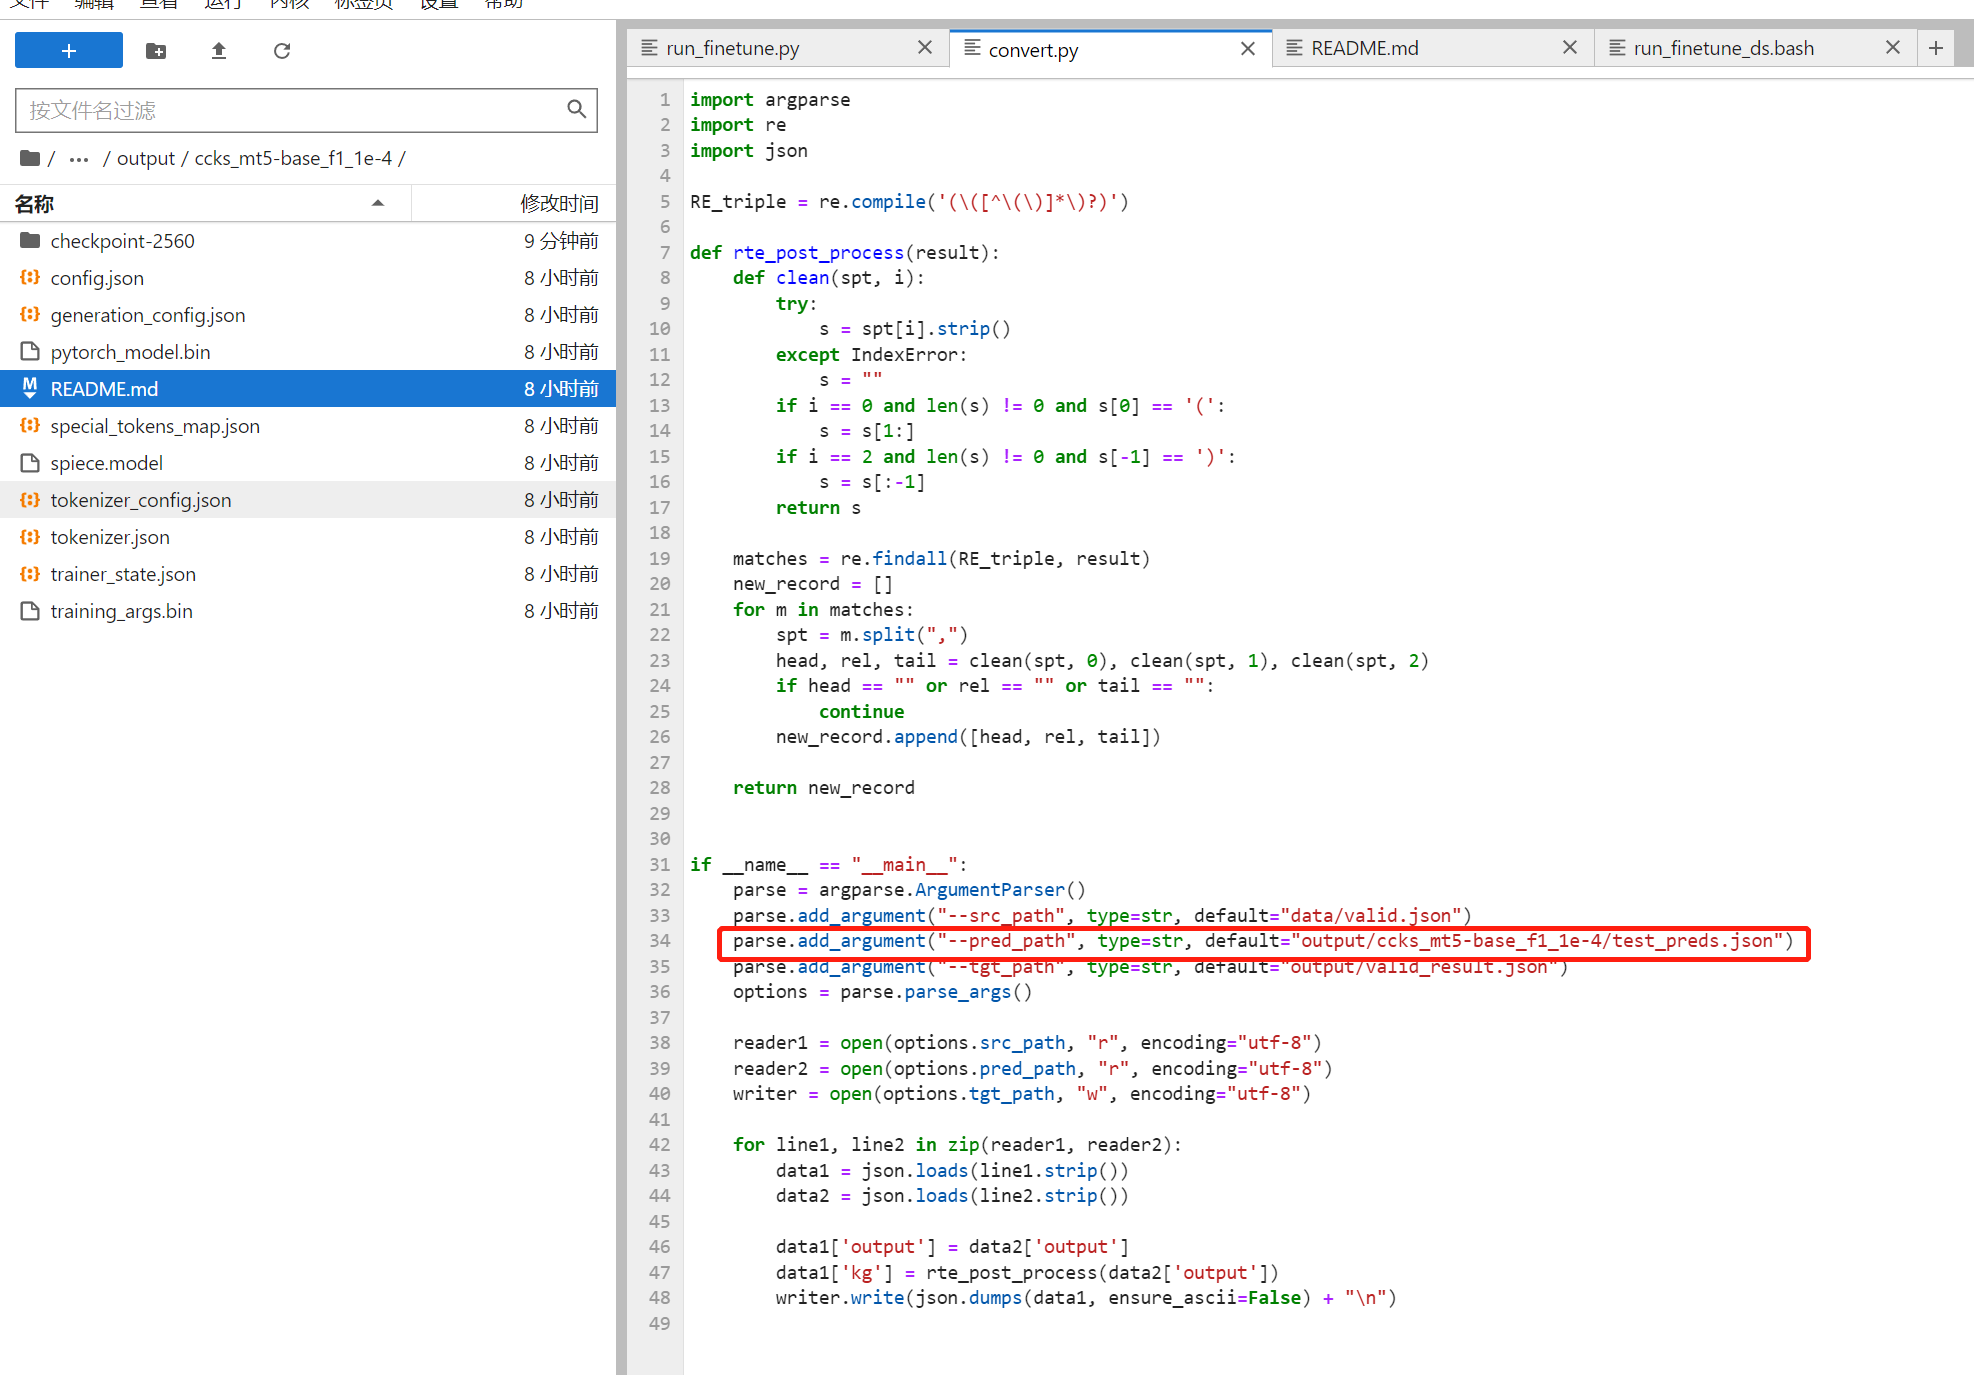
Task: Open the checkpoint-2560 folder
Action: 122,240
